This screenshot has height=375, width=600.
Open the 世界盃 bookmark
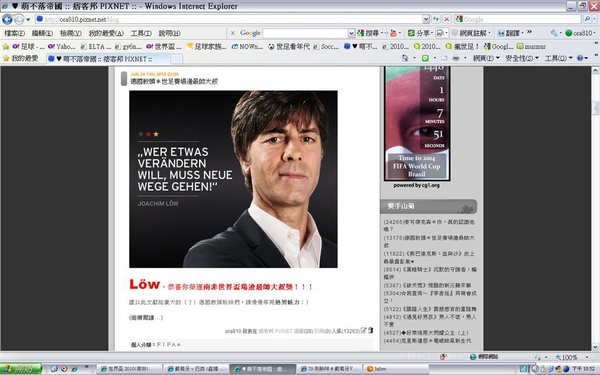[163, 46]
